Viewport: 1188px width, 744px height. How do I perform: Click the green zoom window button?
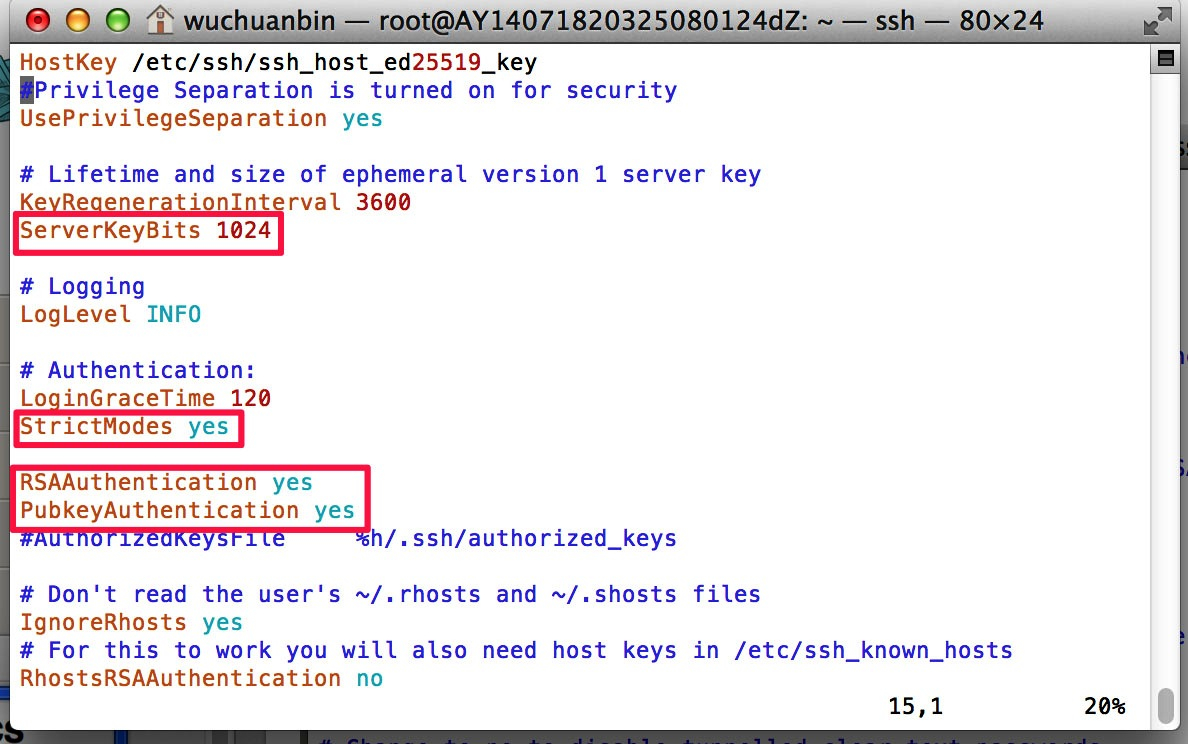point(117,20)
